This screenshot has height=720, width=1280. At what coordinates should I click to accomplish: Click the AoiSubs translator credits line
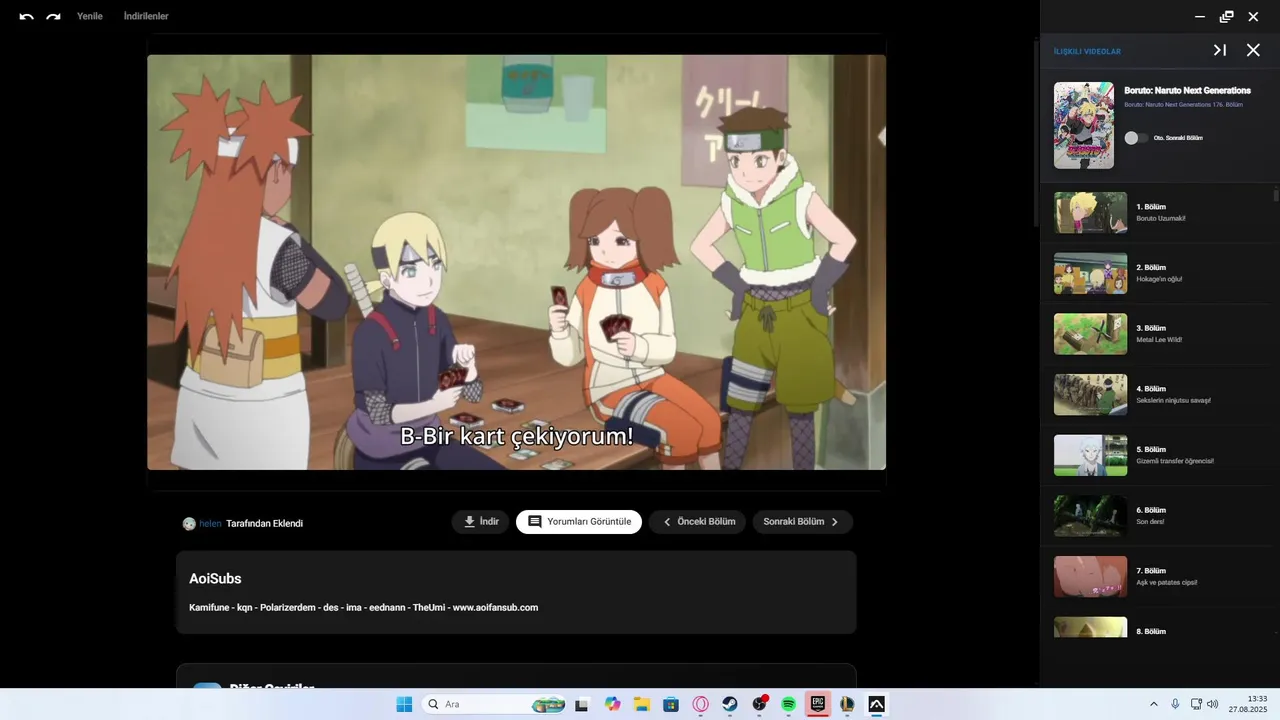tap(363, 607)
